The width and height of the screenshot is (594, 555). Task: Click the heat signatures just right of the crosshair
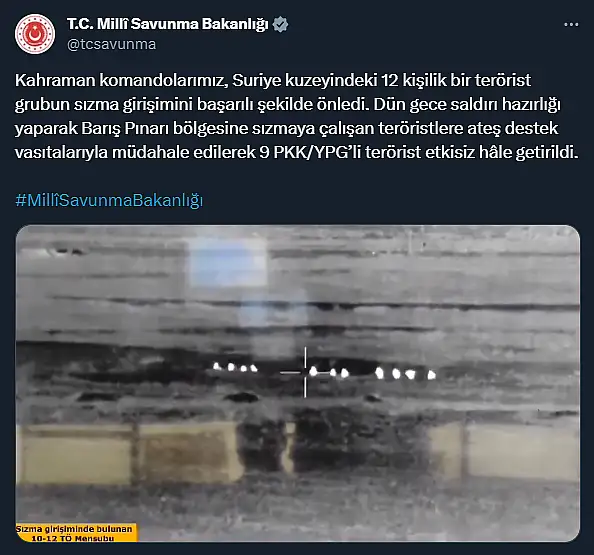329,372
